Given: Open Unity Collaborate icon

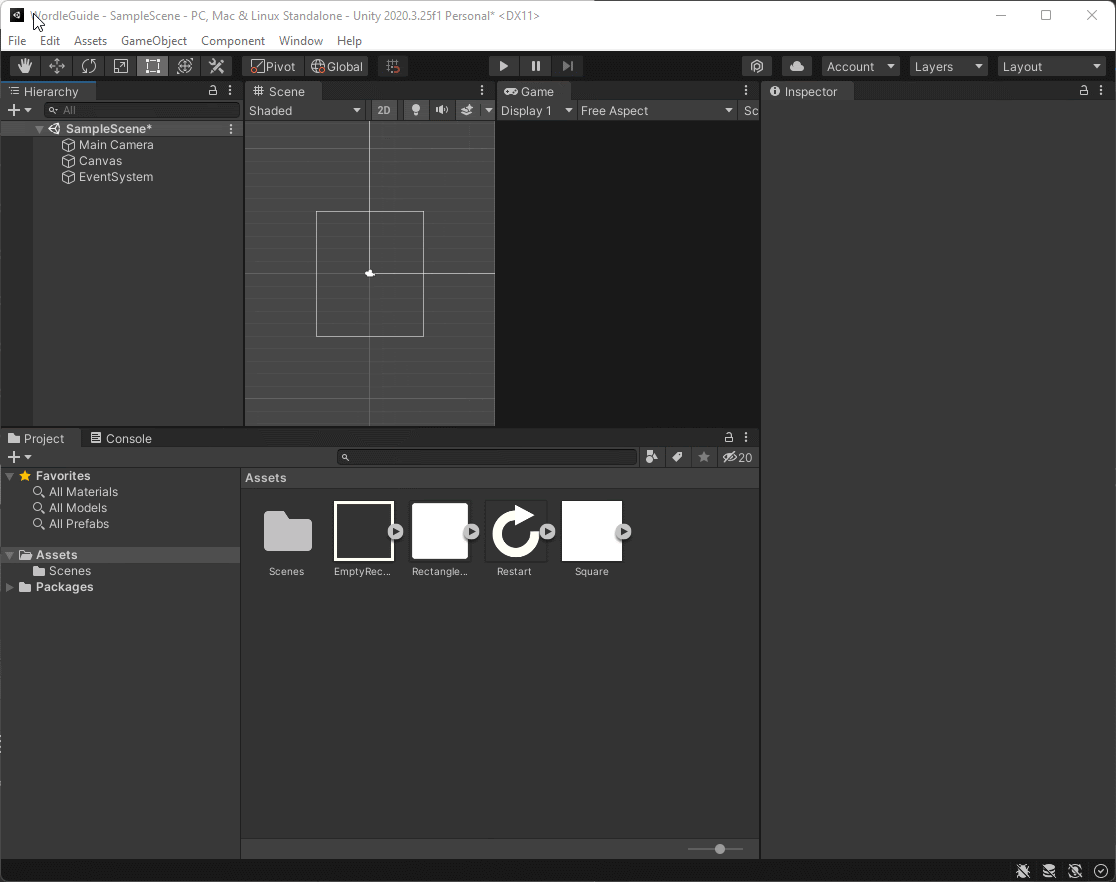Looking at the screenshot, I should coord(757,66).
